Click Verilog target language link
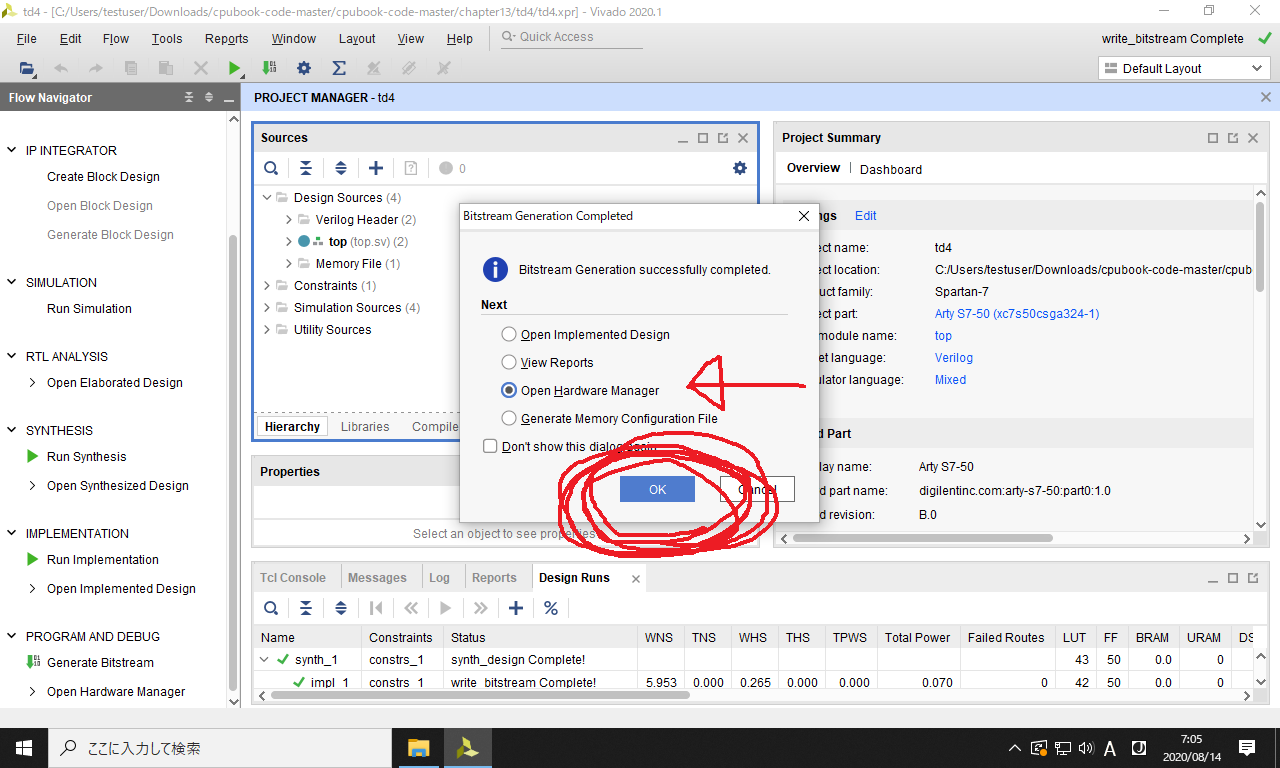Image resolution: width=1280 pixels, height=768 pixels. tap(953, 358)
